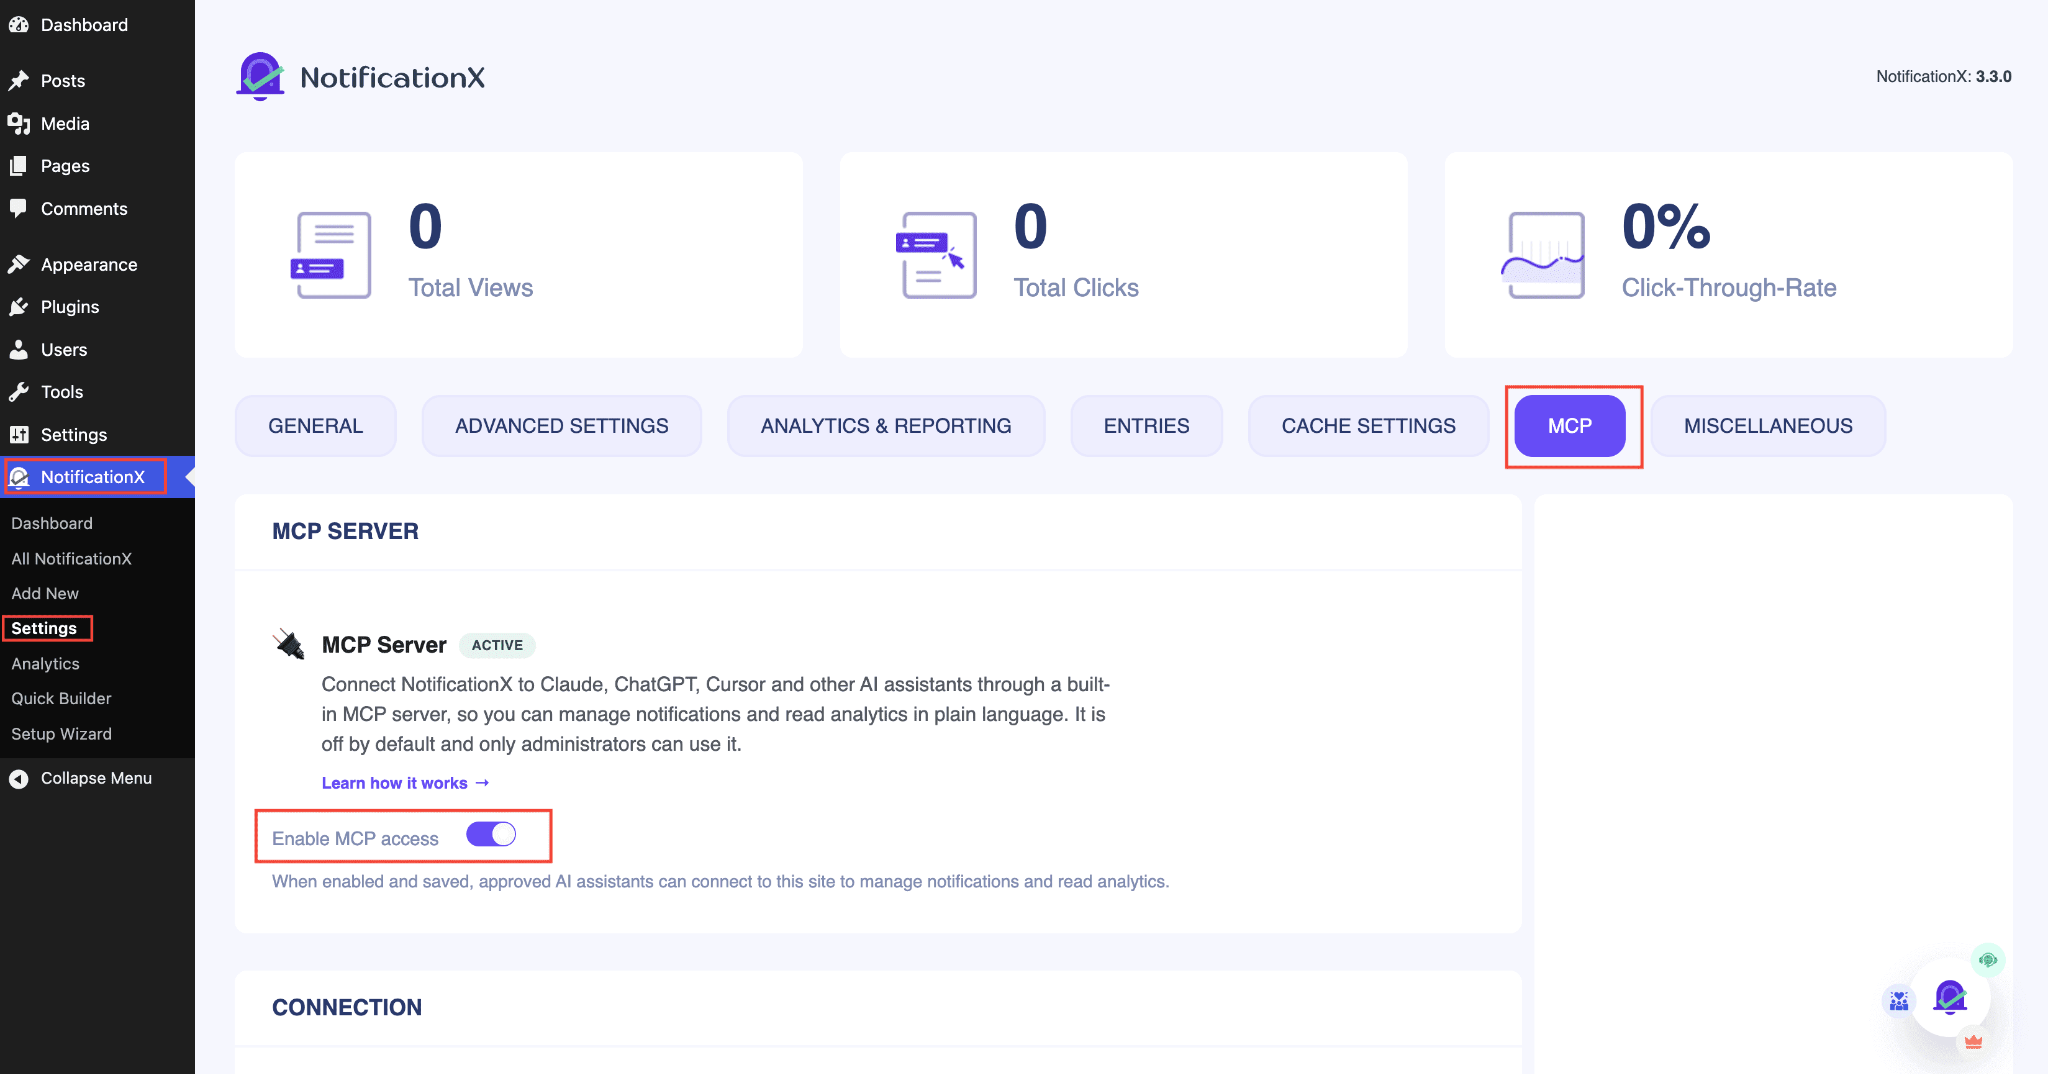This screenshot has height=1074, width=2048.
Task: Click the Collapse Menu arrow icon
Action: tap(19, 778)
